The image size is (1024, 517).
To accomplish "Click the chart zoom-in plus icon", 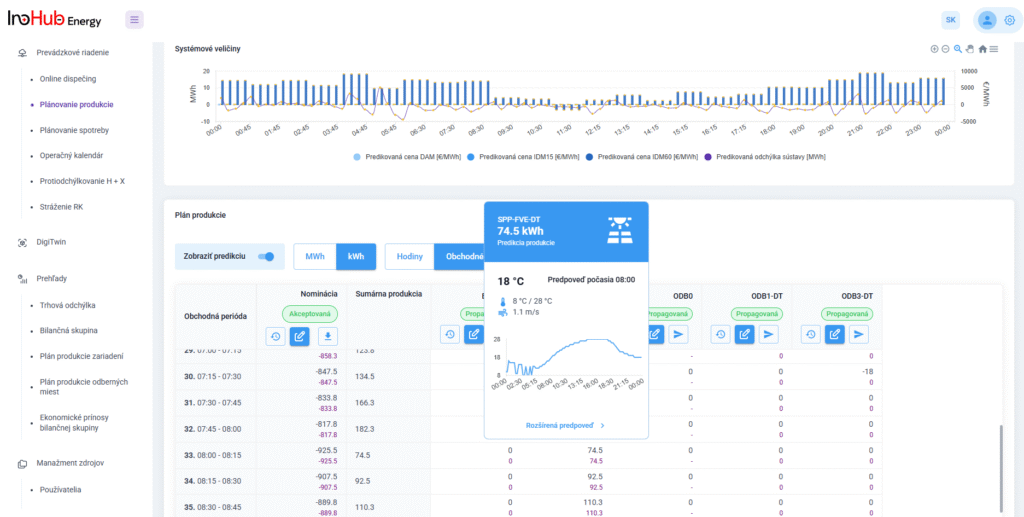I will pyautogui.click(x=934, y=49).
